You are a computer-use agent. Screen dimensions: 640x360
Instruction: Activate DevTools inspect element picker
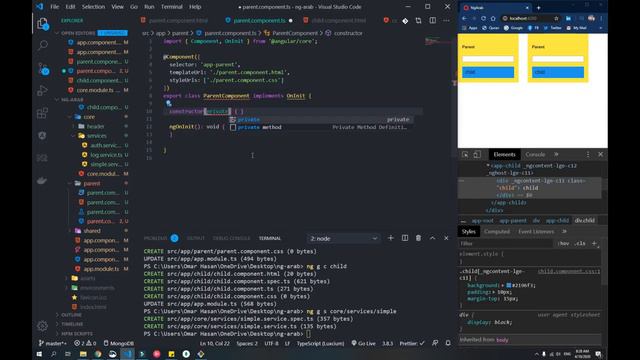[465, 154]
